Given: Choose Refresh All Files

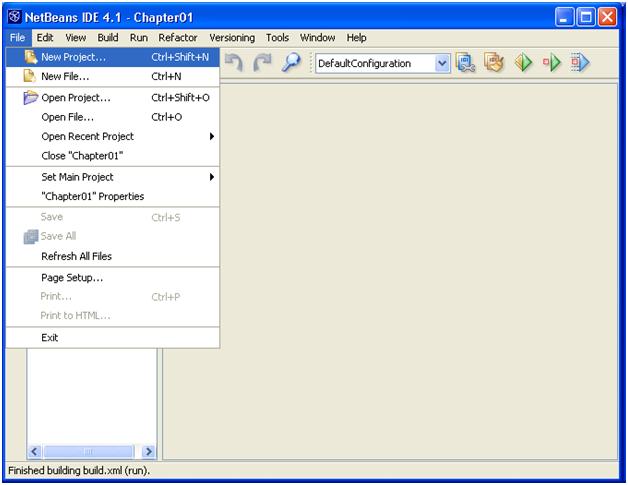Looking at the screenshot, I should [113, 256].
